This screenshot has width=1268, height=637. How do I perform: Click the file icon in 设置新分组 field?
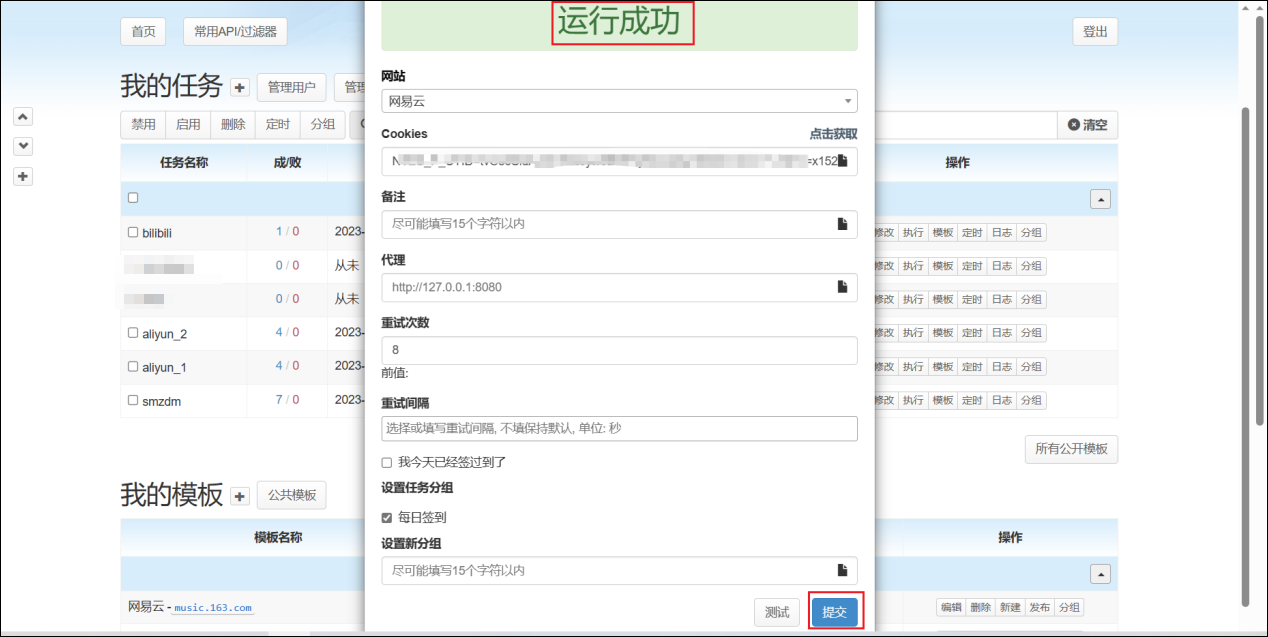pyautogui.click(x=842, y=570)
